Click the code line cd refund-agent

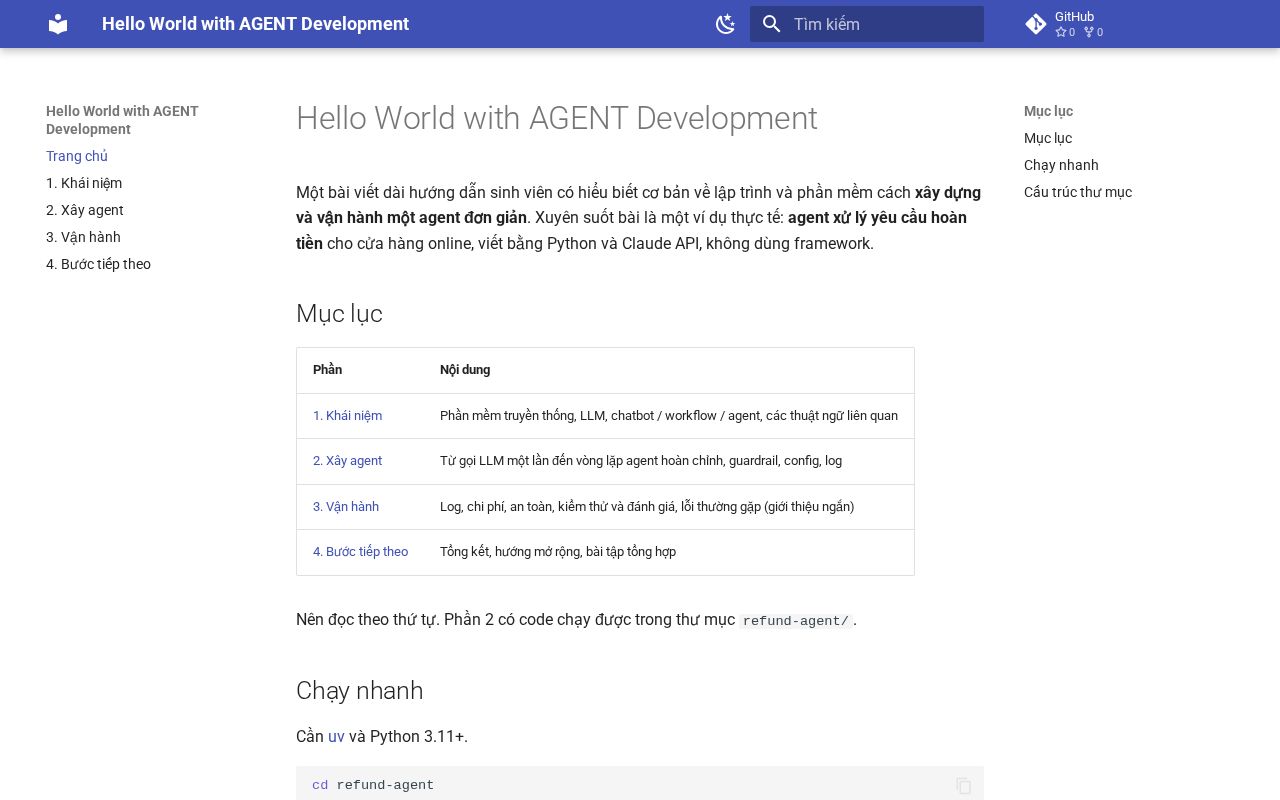pyautogui.click(x=373, y=786)
